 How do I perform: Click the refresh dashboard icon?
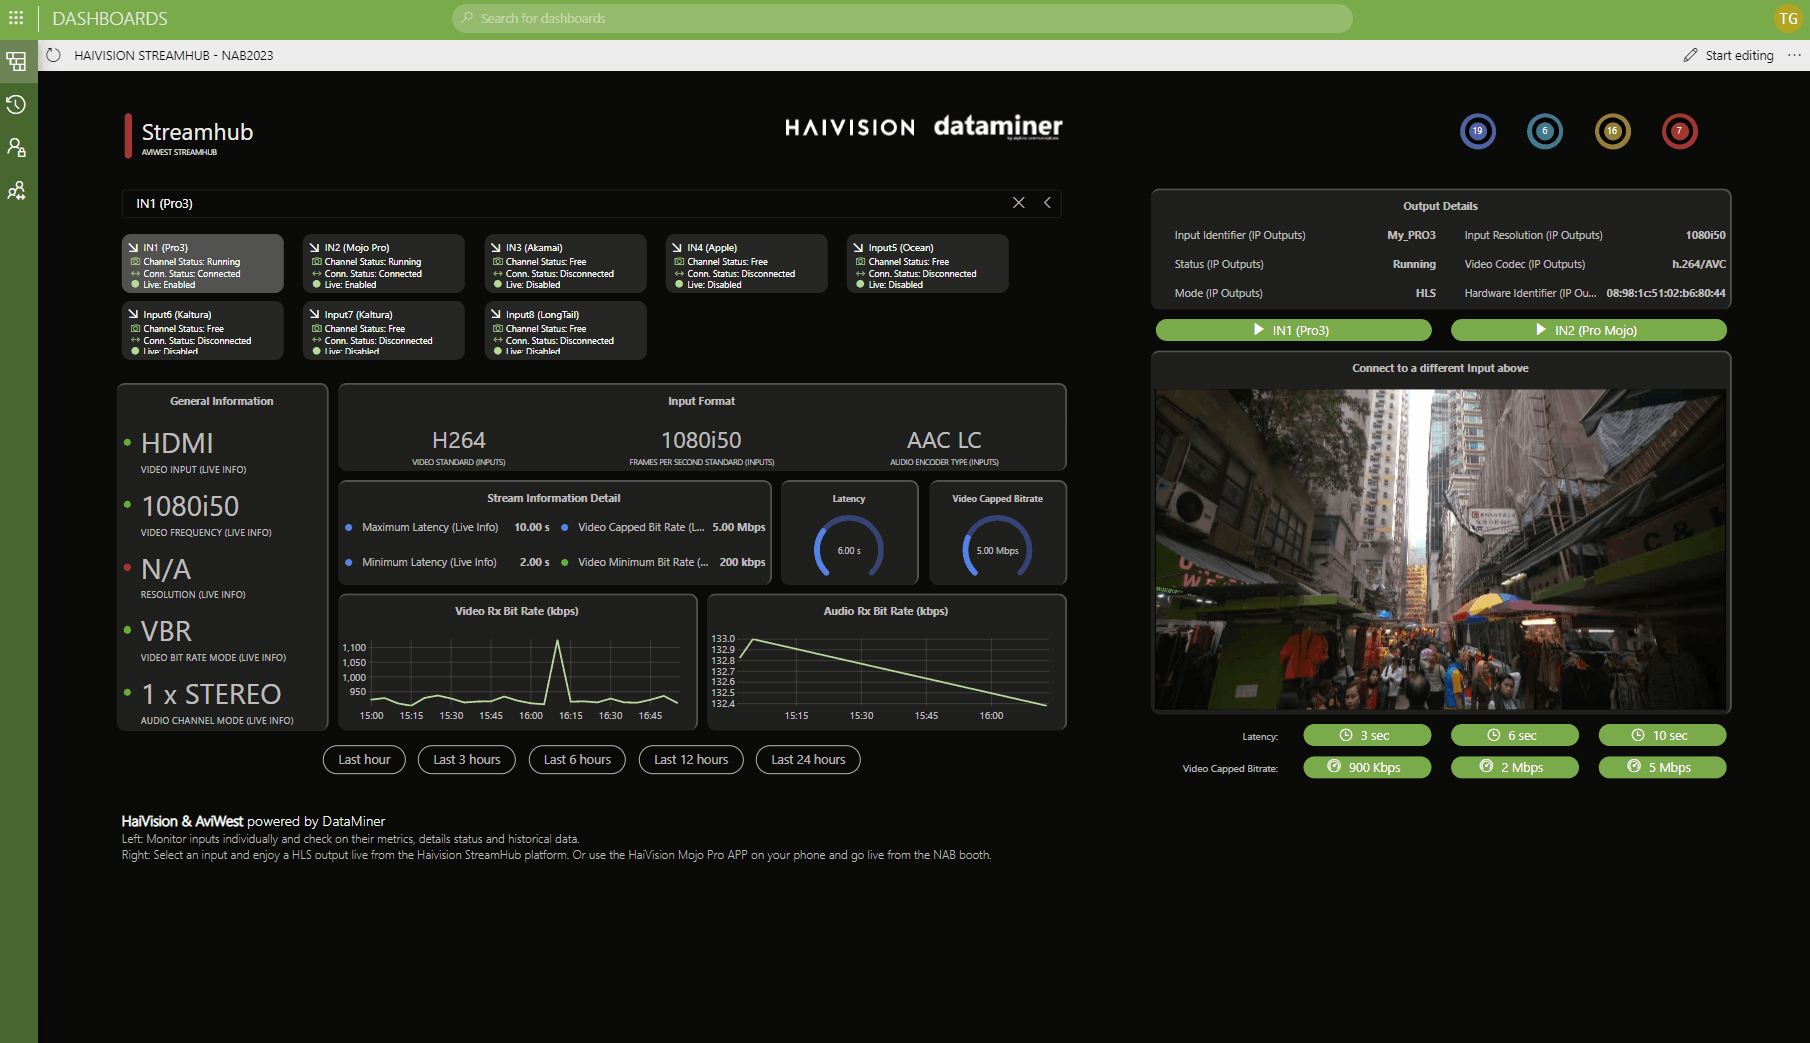tap(54, 55)
